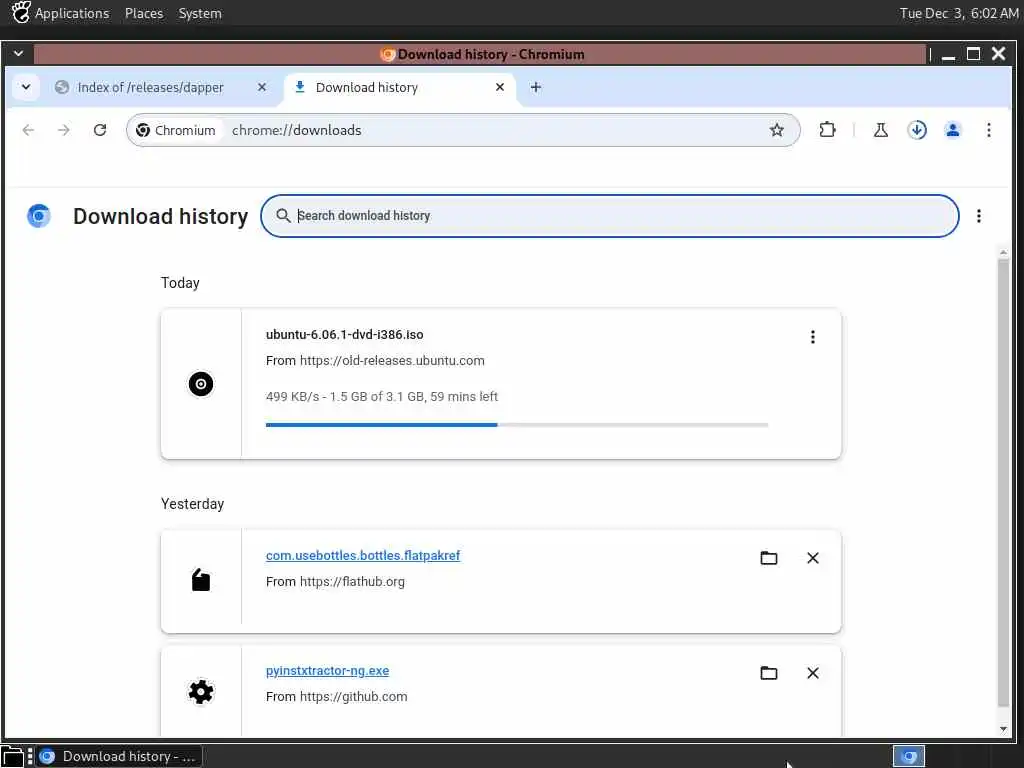
Task: Show the downloads bubble in toolbar
Action: click(917, 130)
